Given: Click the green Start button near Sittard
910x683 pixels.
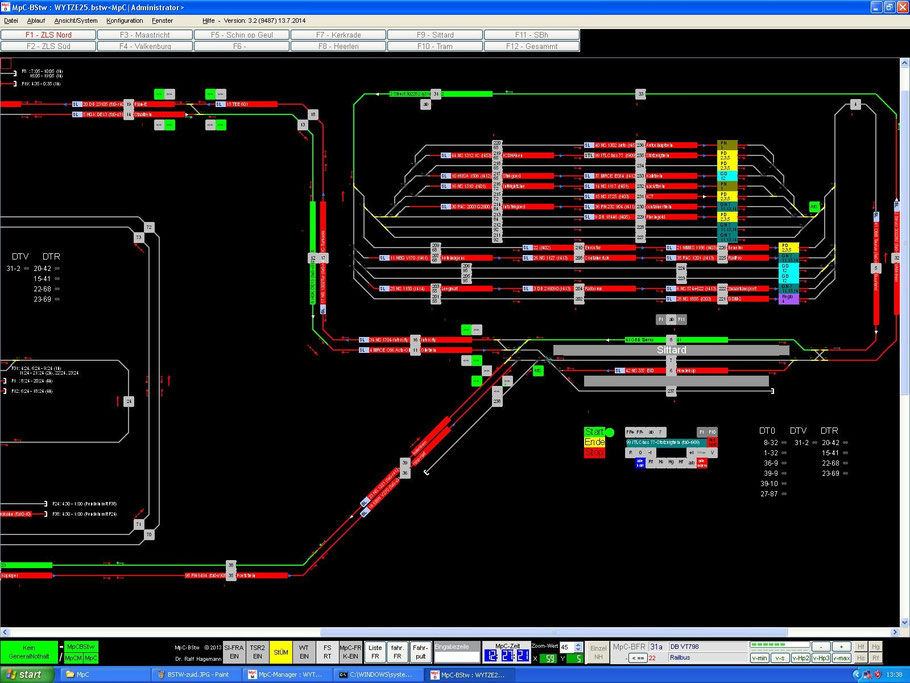Looking at the screenshot, I should click(x=594, y=432).
